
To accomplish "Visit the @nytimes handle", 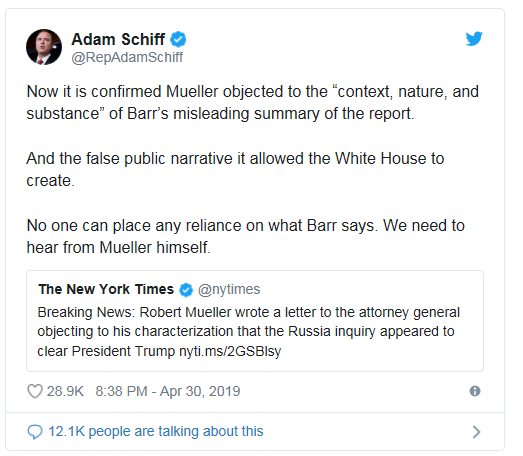I will [229, 290].
